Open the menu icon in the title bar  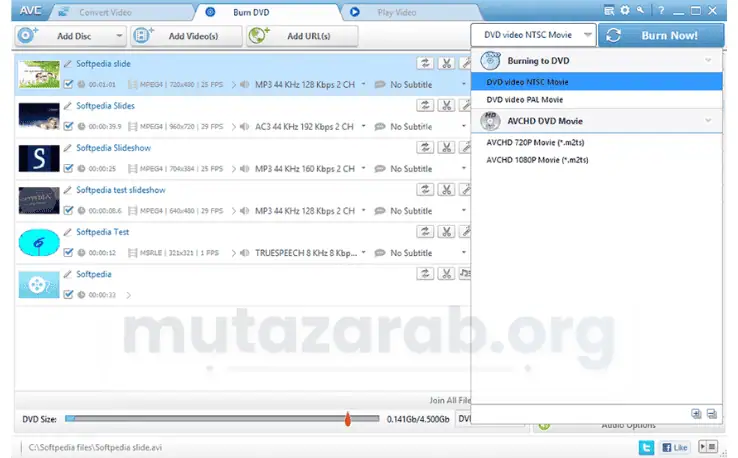point(609,10)
